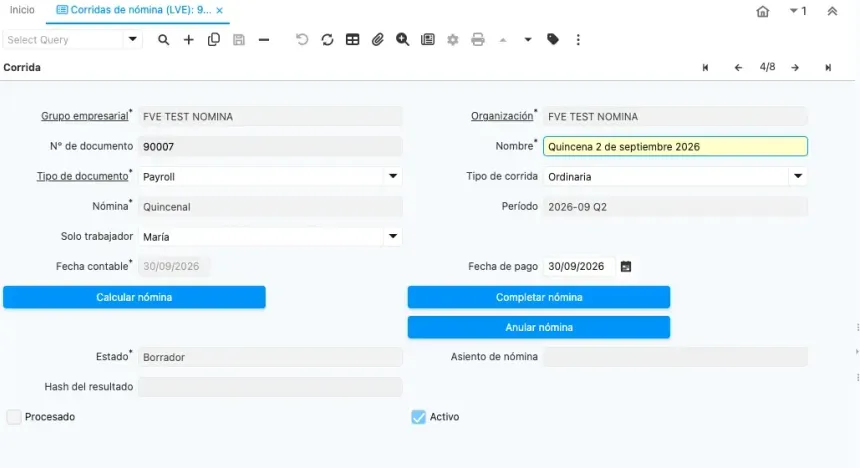Toggle grid view
860x468 pixels.
click(353, 40)
